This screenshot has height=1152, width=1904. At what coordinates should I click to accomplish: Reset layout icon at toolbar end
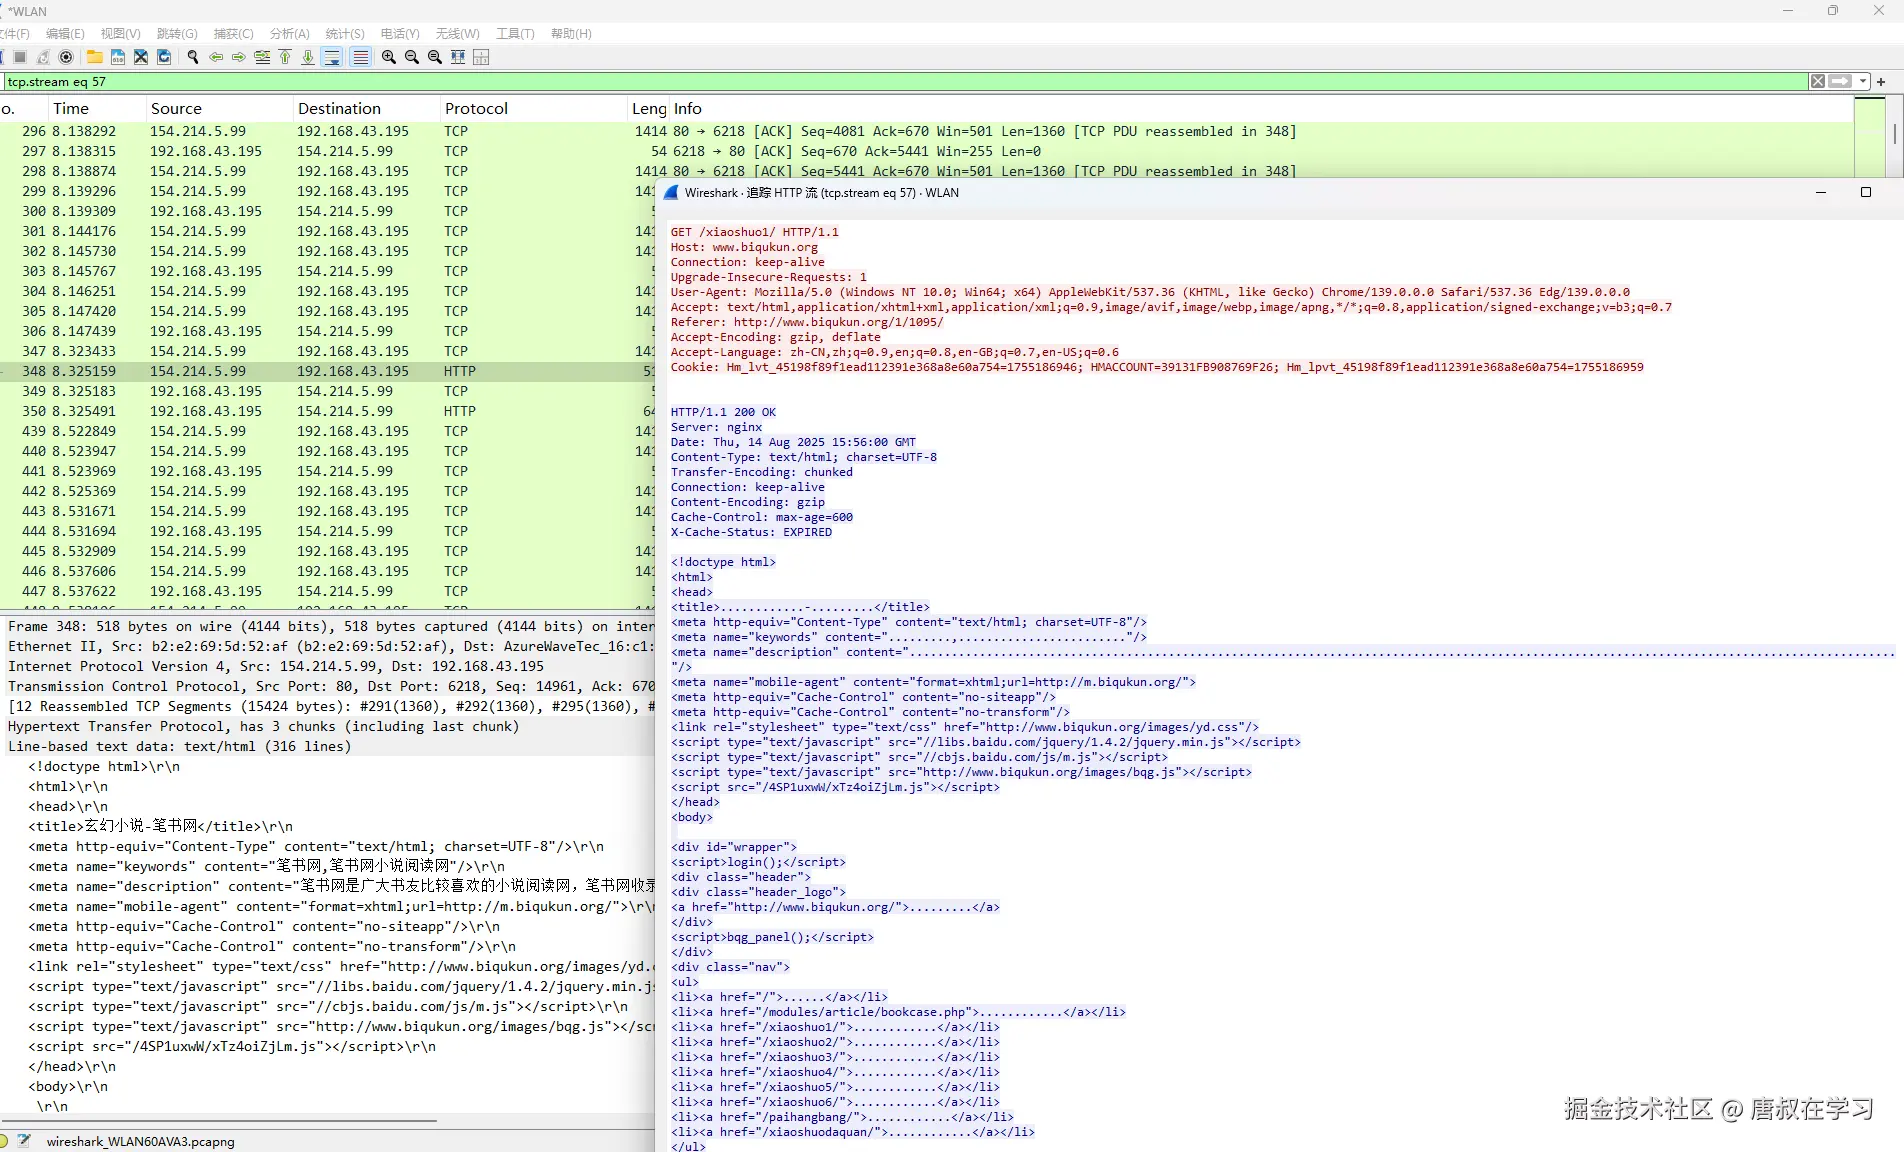click(x=481, y=57)
